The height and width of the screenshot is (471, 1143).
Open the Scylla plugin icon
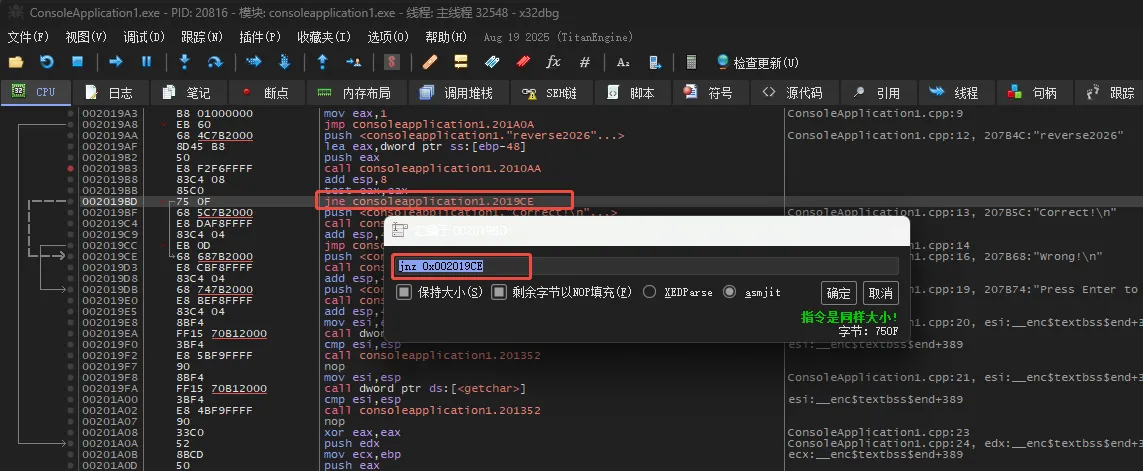pyautogui.click(x=392, y=62)
